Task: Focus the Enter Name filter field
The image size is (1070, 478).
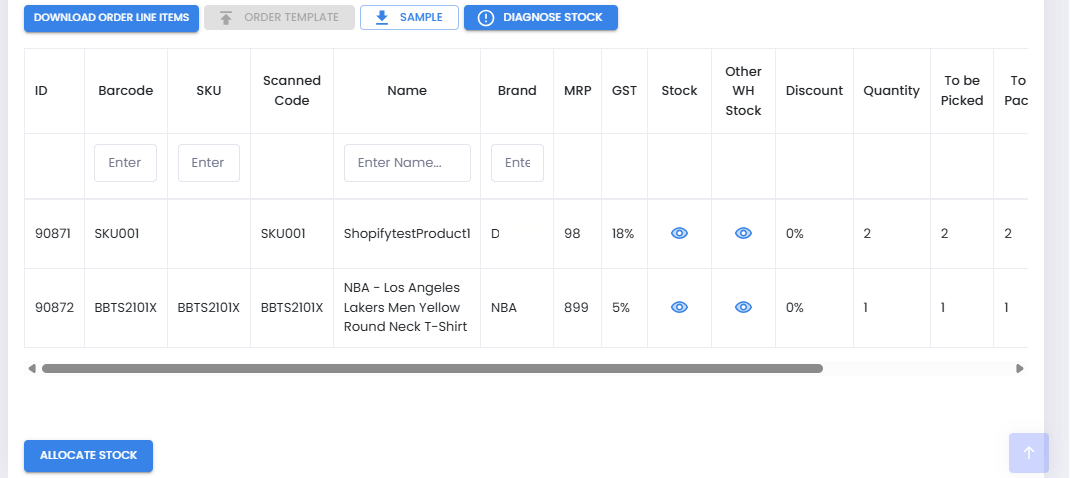Action: click(x=407, y=163)
